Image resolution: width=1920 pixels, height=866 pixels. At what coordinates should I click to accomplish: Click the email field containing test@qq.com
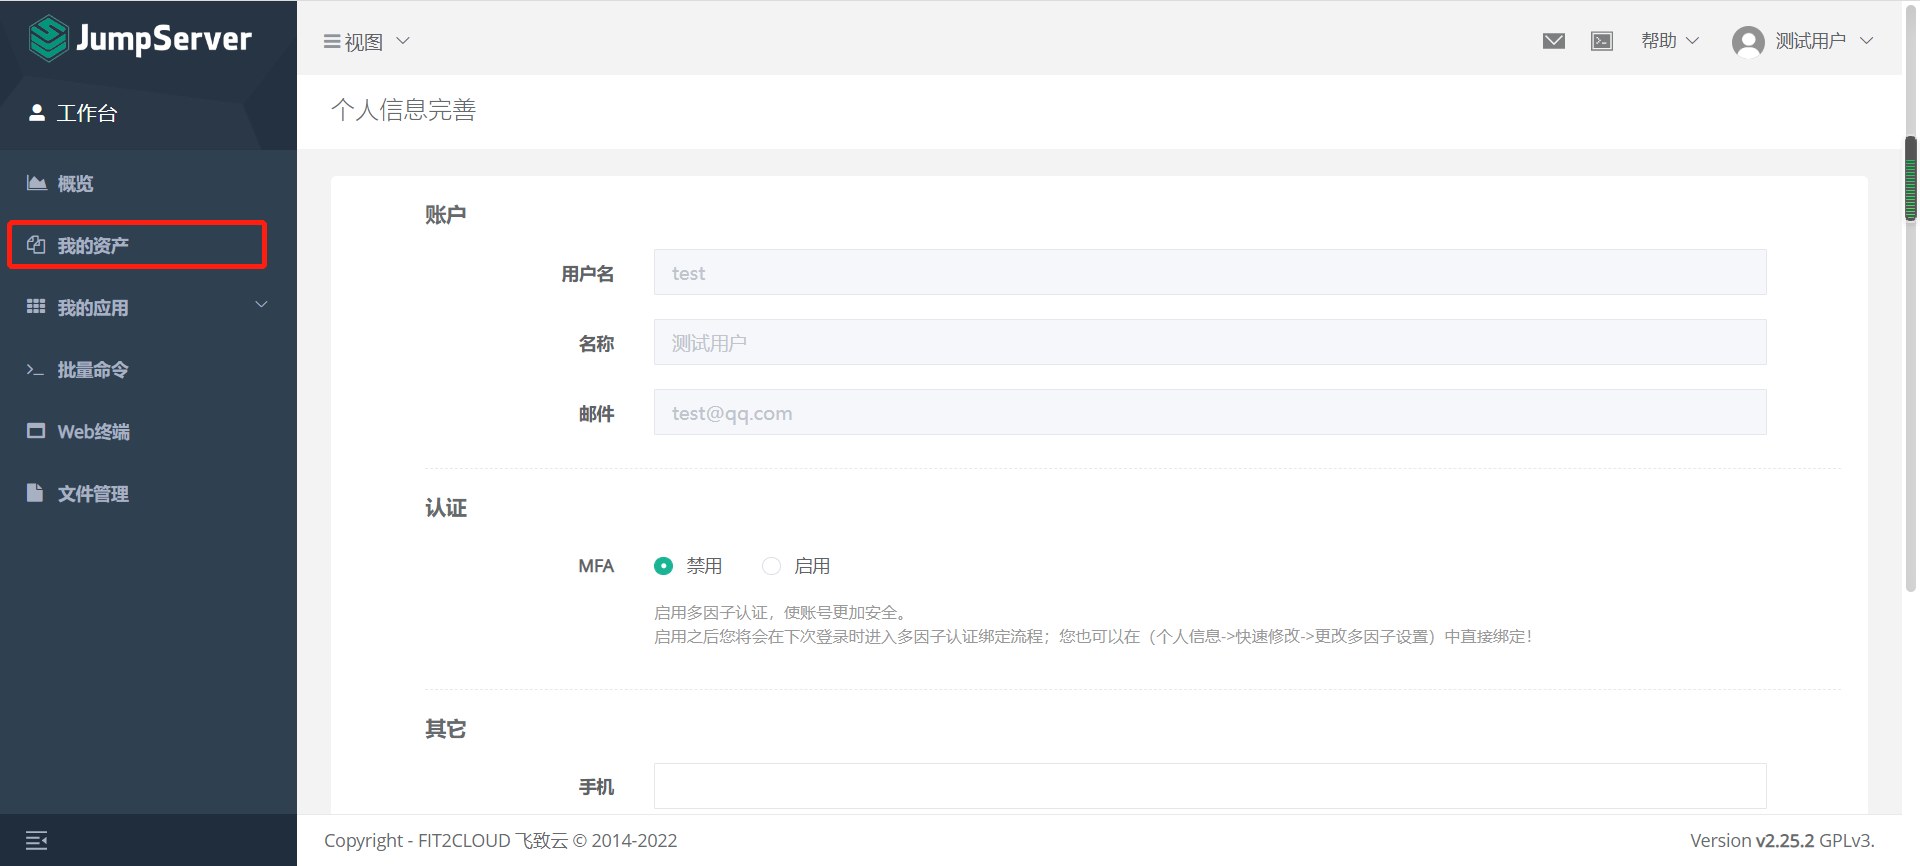point(1209,413)
